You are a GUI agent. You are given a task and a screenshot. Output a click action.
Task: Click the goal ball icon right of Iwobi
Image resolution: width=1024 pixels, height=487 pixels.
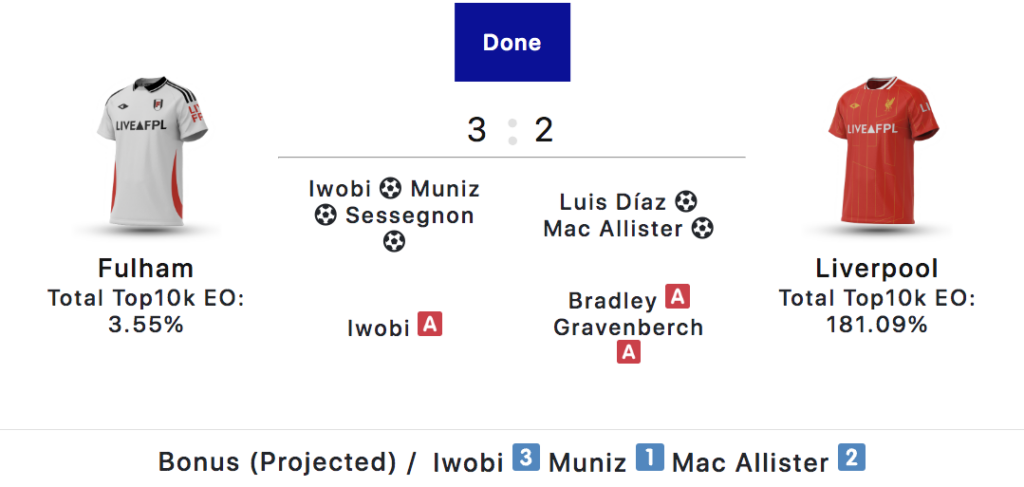click(x=391, y=189)
